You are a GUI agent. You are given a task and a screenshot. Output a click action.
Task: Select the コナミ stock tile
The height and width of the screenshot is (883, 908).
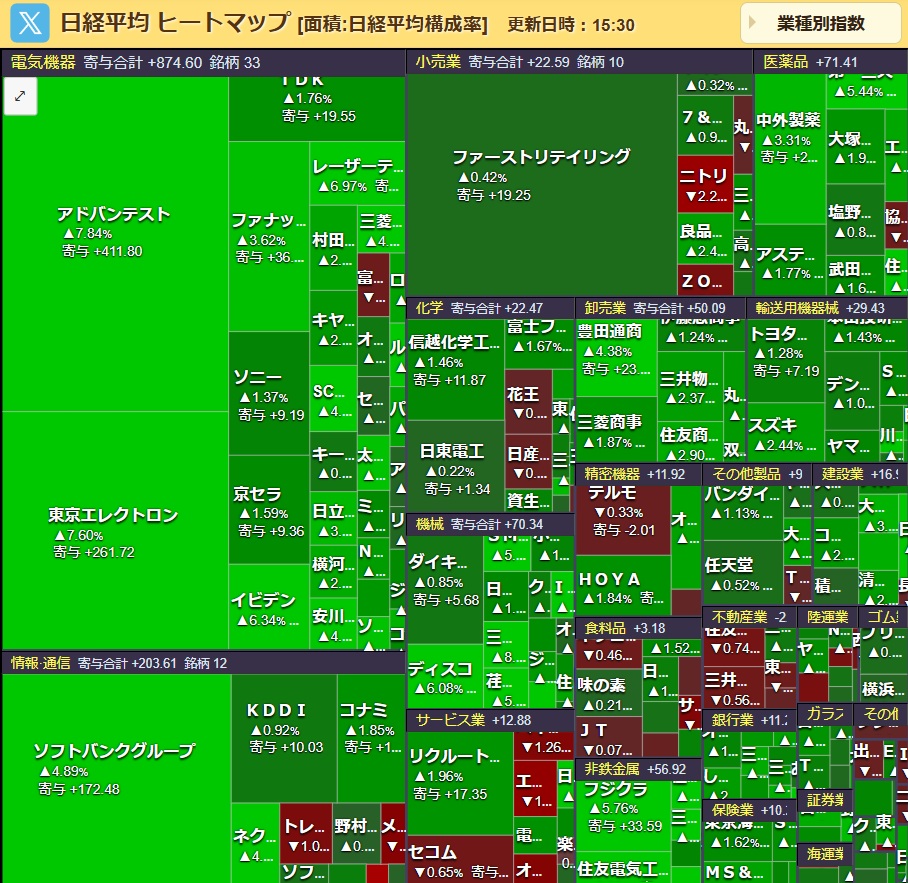coord(371,738)
